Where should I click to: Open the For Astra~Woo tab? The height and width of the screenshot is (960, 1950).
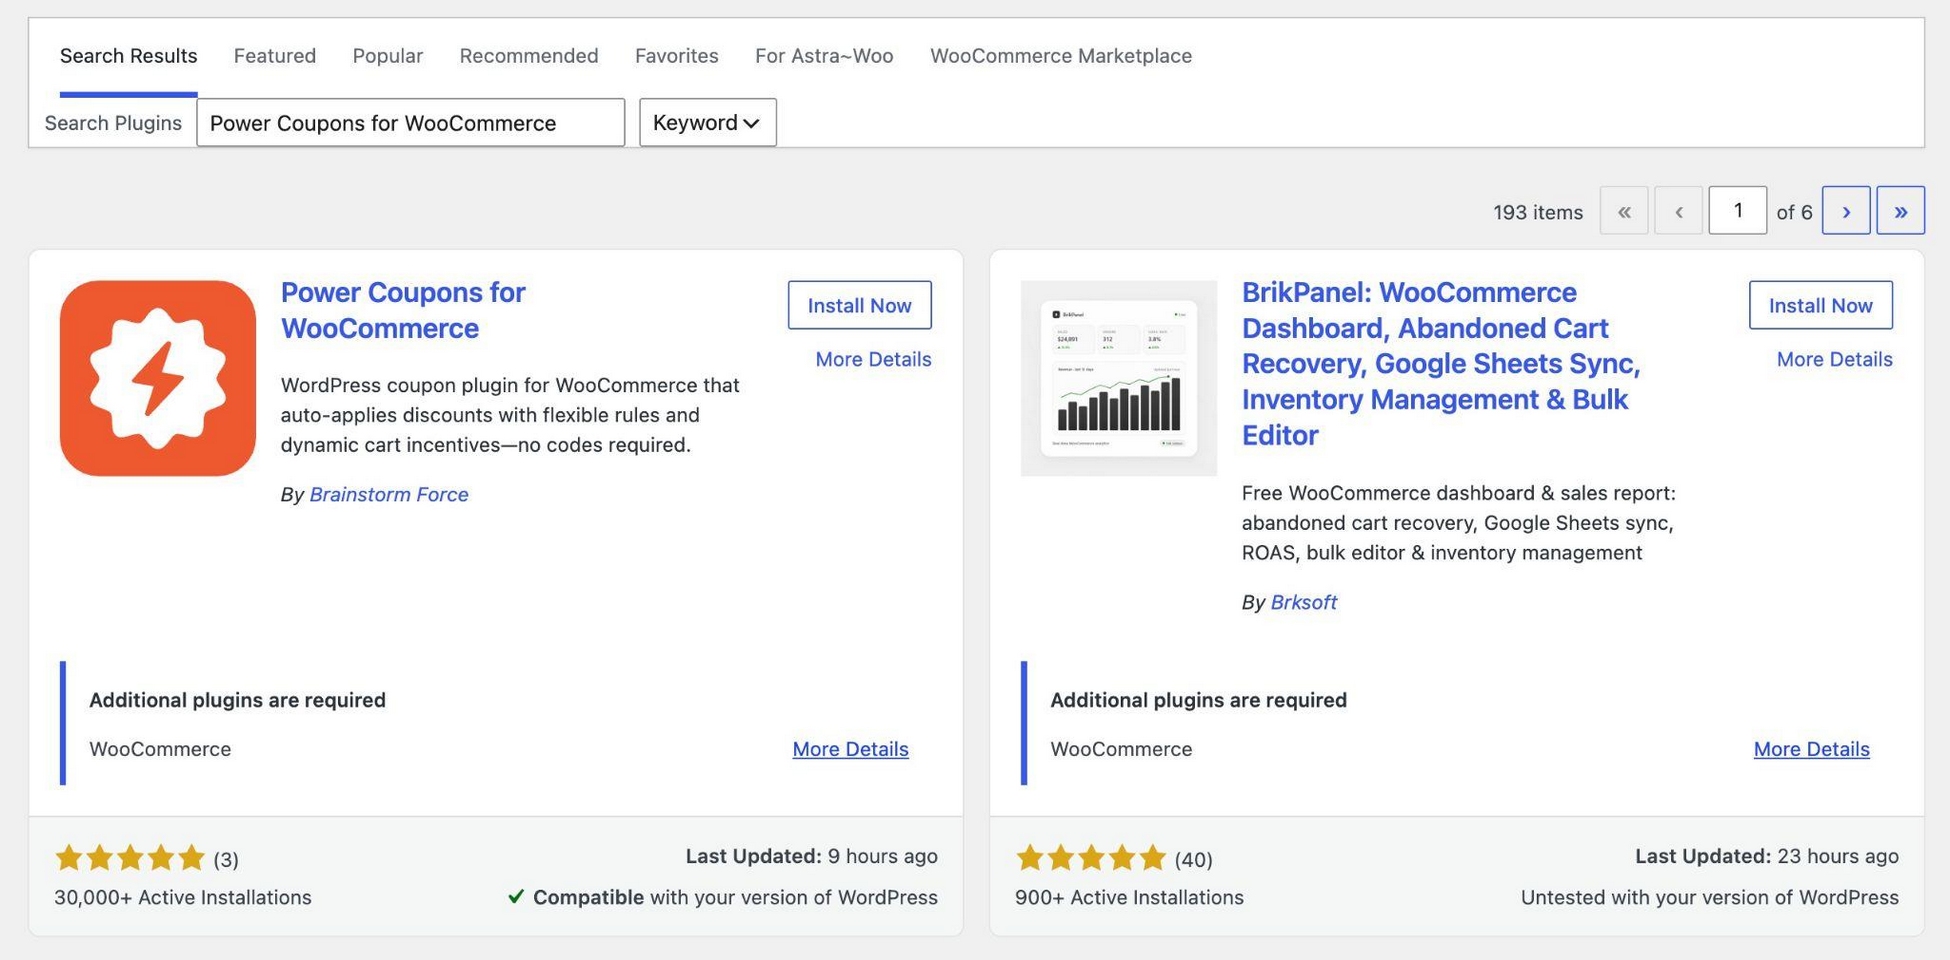[824, 55]
